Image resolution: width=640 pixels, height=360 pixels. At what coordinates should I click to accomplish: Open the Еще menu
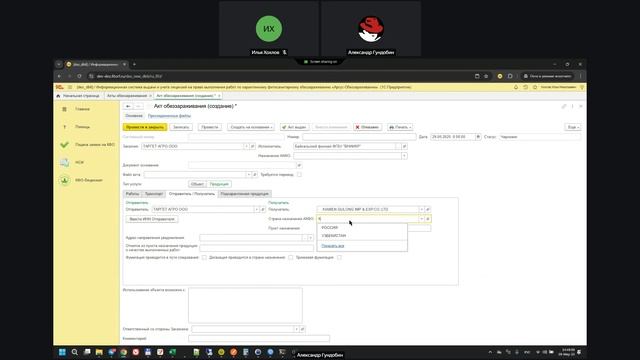573,127
